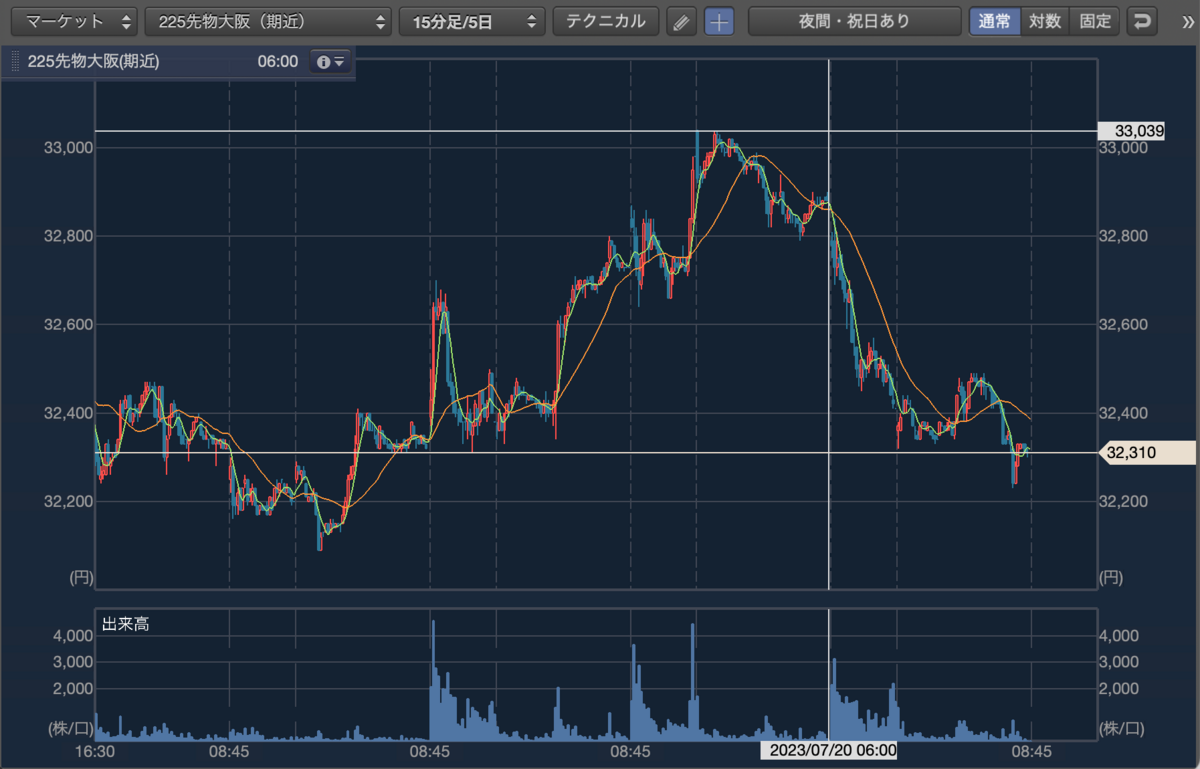Change the 15分足/5日 timeframe dropdown
The height and width of the screenshot is (769, 1200).
pos(472,21)
